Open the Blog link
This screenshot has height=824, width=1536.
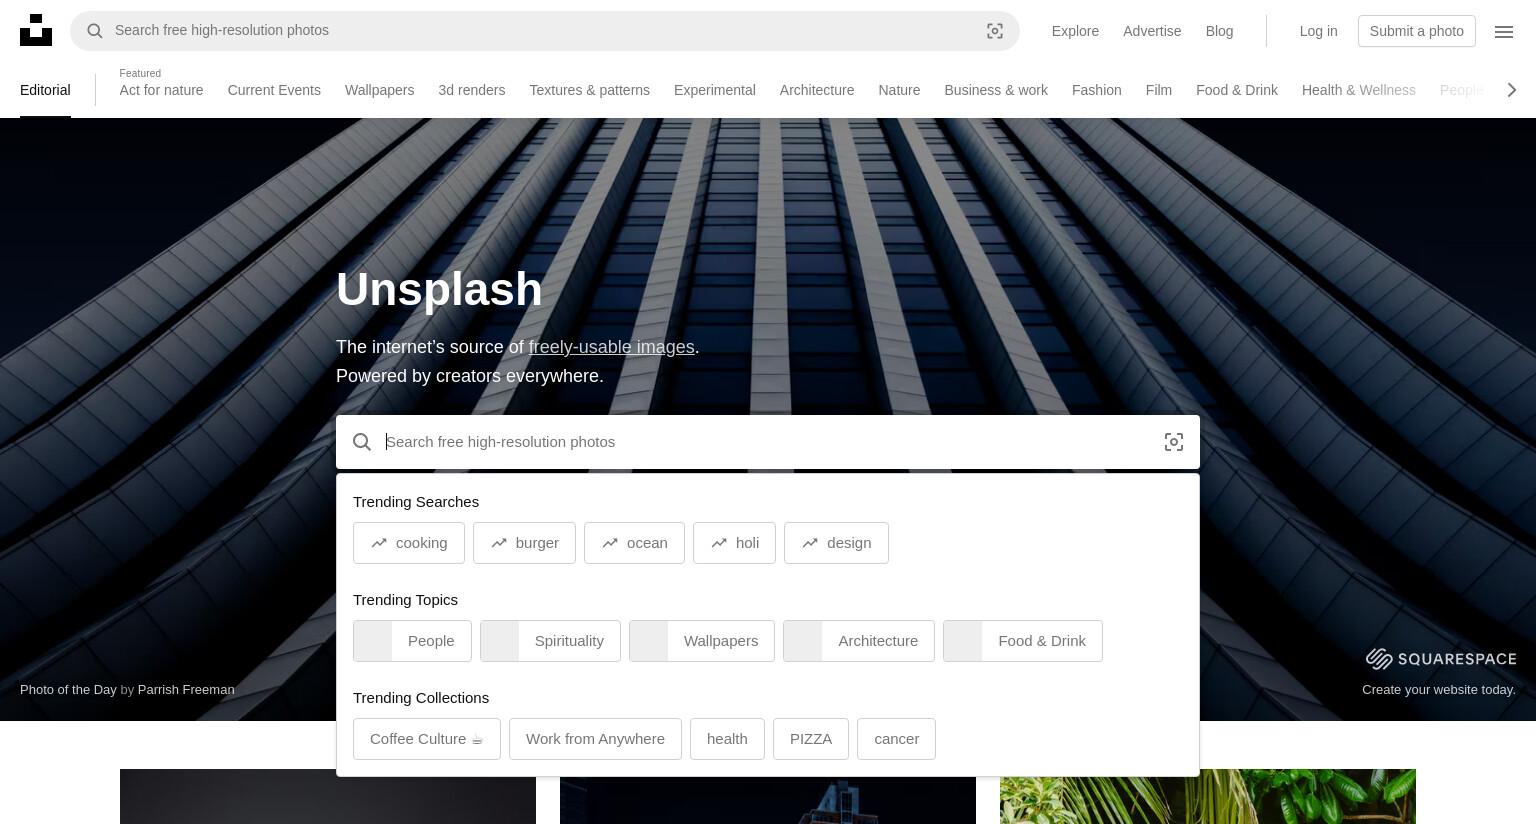coord(1219,31)
